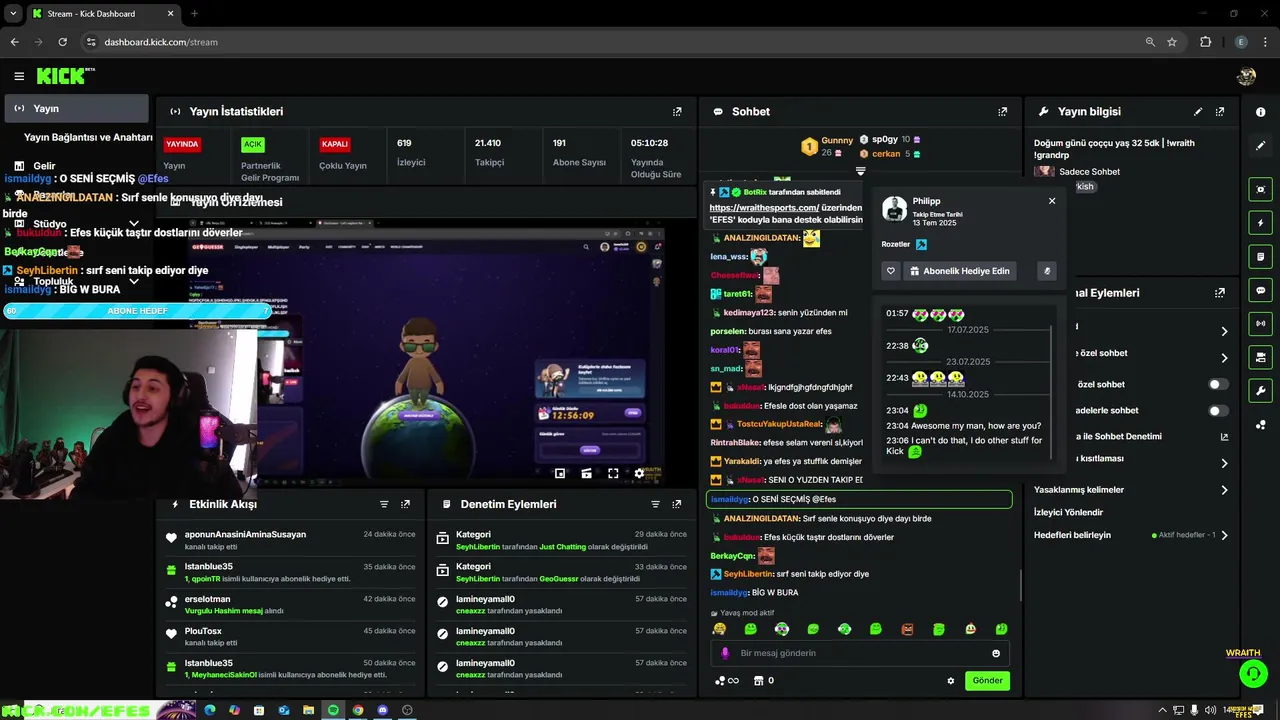
Task: Mute user with the icon in Philipp's card
Action: 1046,271
